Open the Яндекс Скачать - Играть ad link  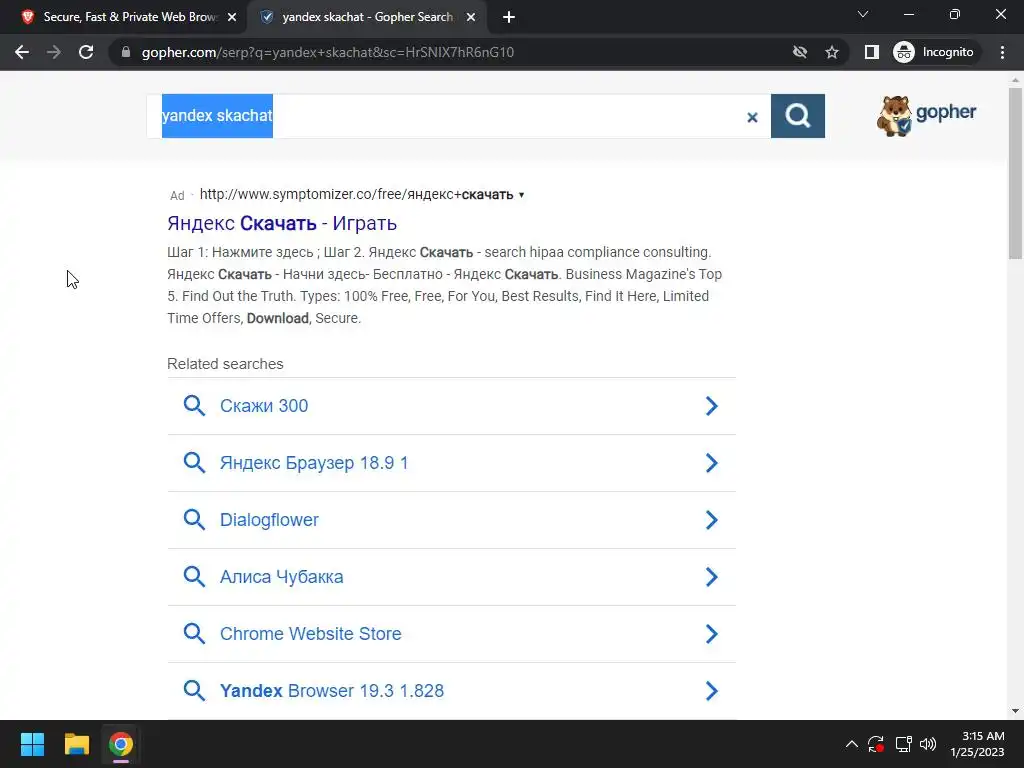point(282,223)
